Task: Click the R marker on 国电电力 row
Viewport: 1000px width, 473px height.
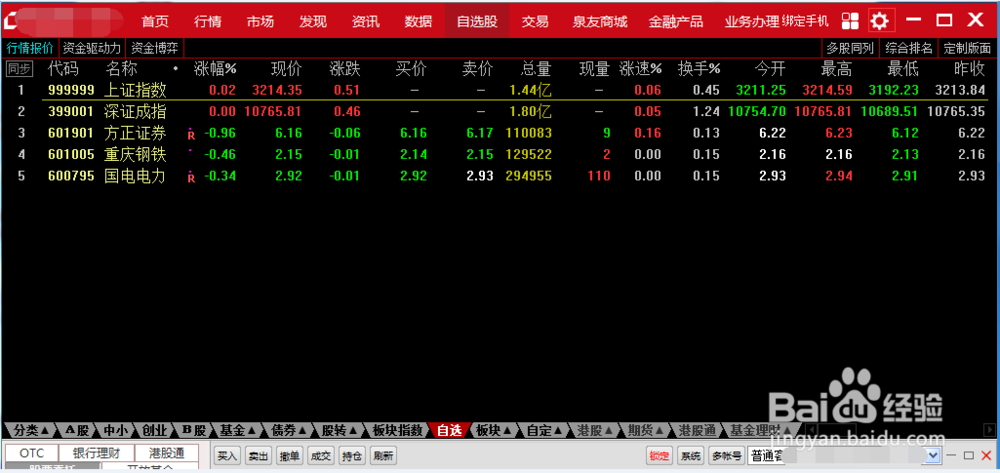Action: point(190,177)
